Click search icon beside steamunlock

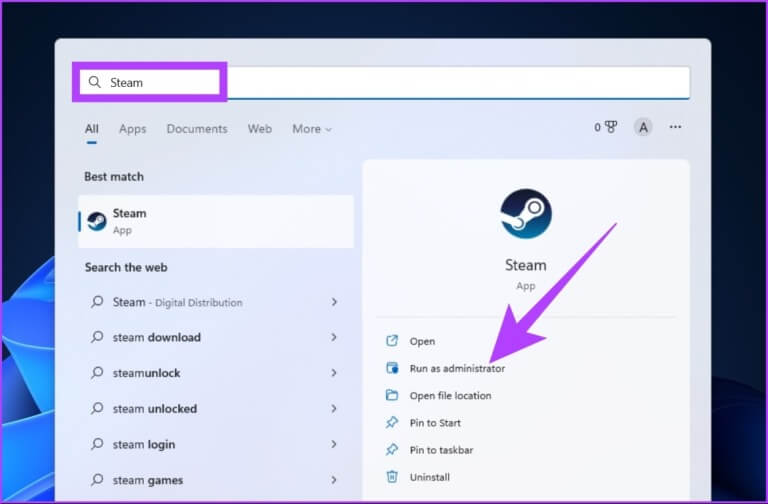tap(97, 373)
